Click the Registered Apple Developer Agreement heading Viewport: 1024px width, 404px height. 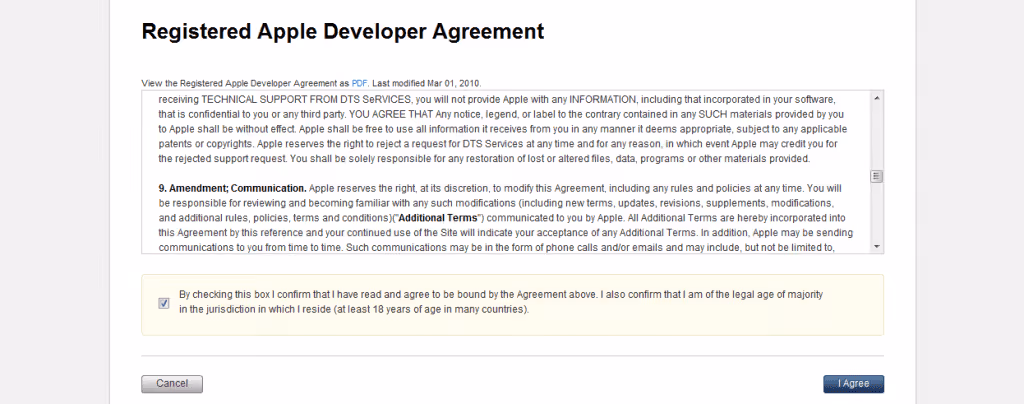pyautogui.click(x=343, y=31)
